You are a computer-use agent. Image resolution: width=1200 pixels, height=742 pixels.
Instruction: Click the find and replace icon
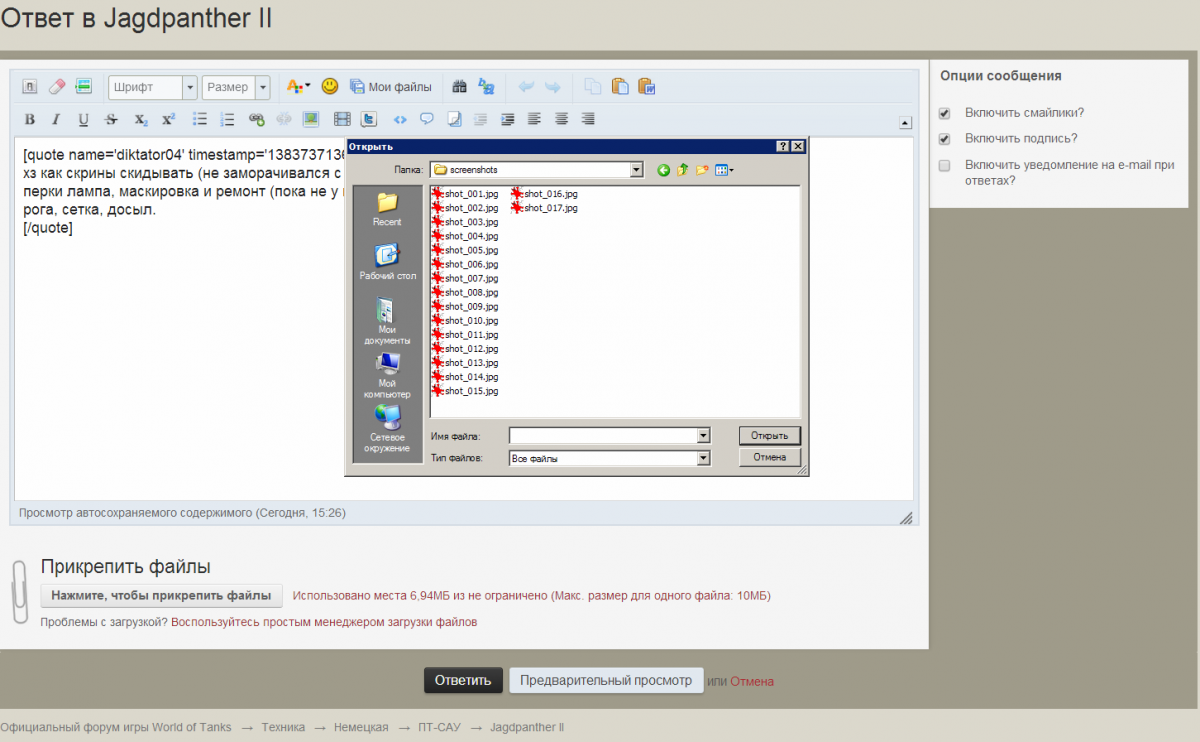[487, 87]
